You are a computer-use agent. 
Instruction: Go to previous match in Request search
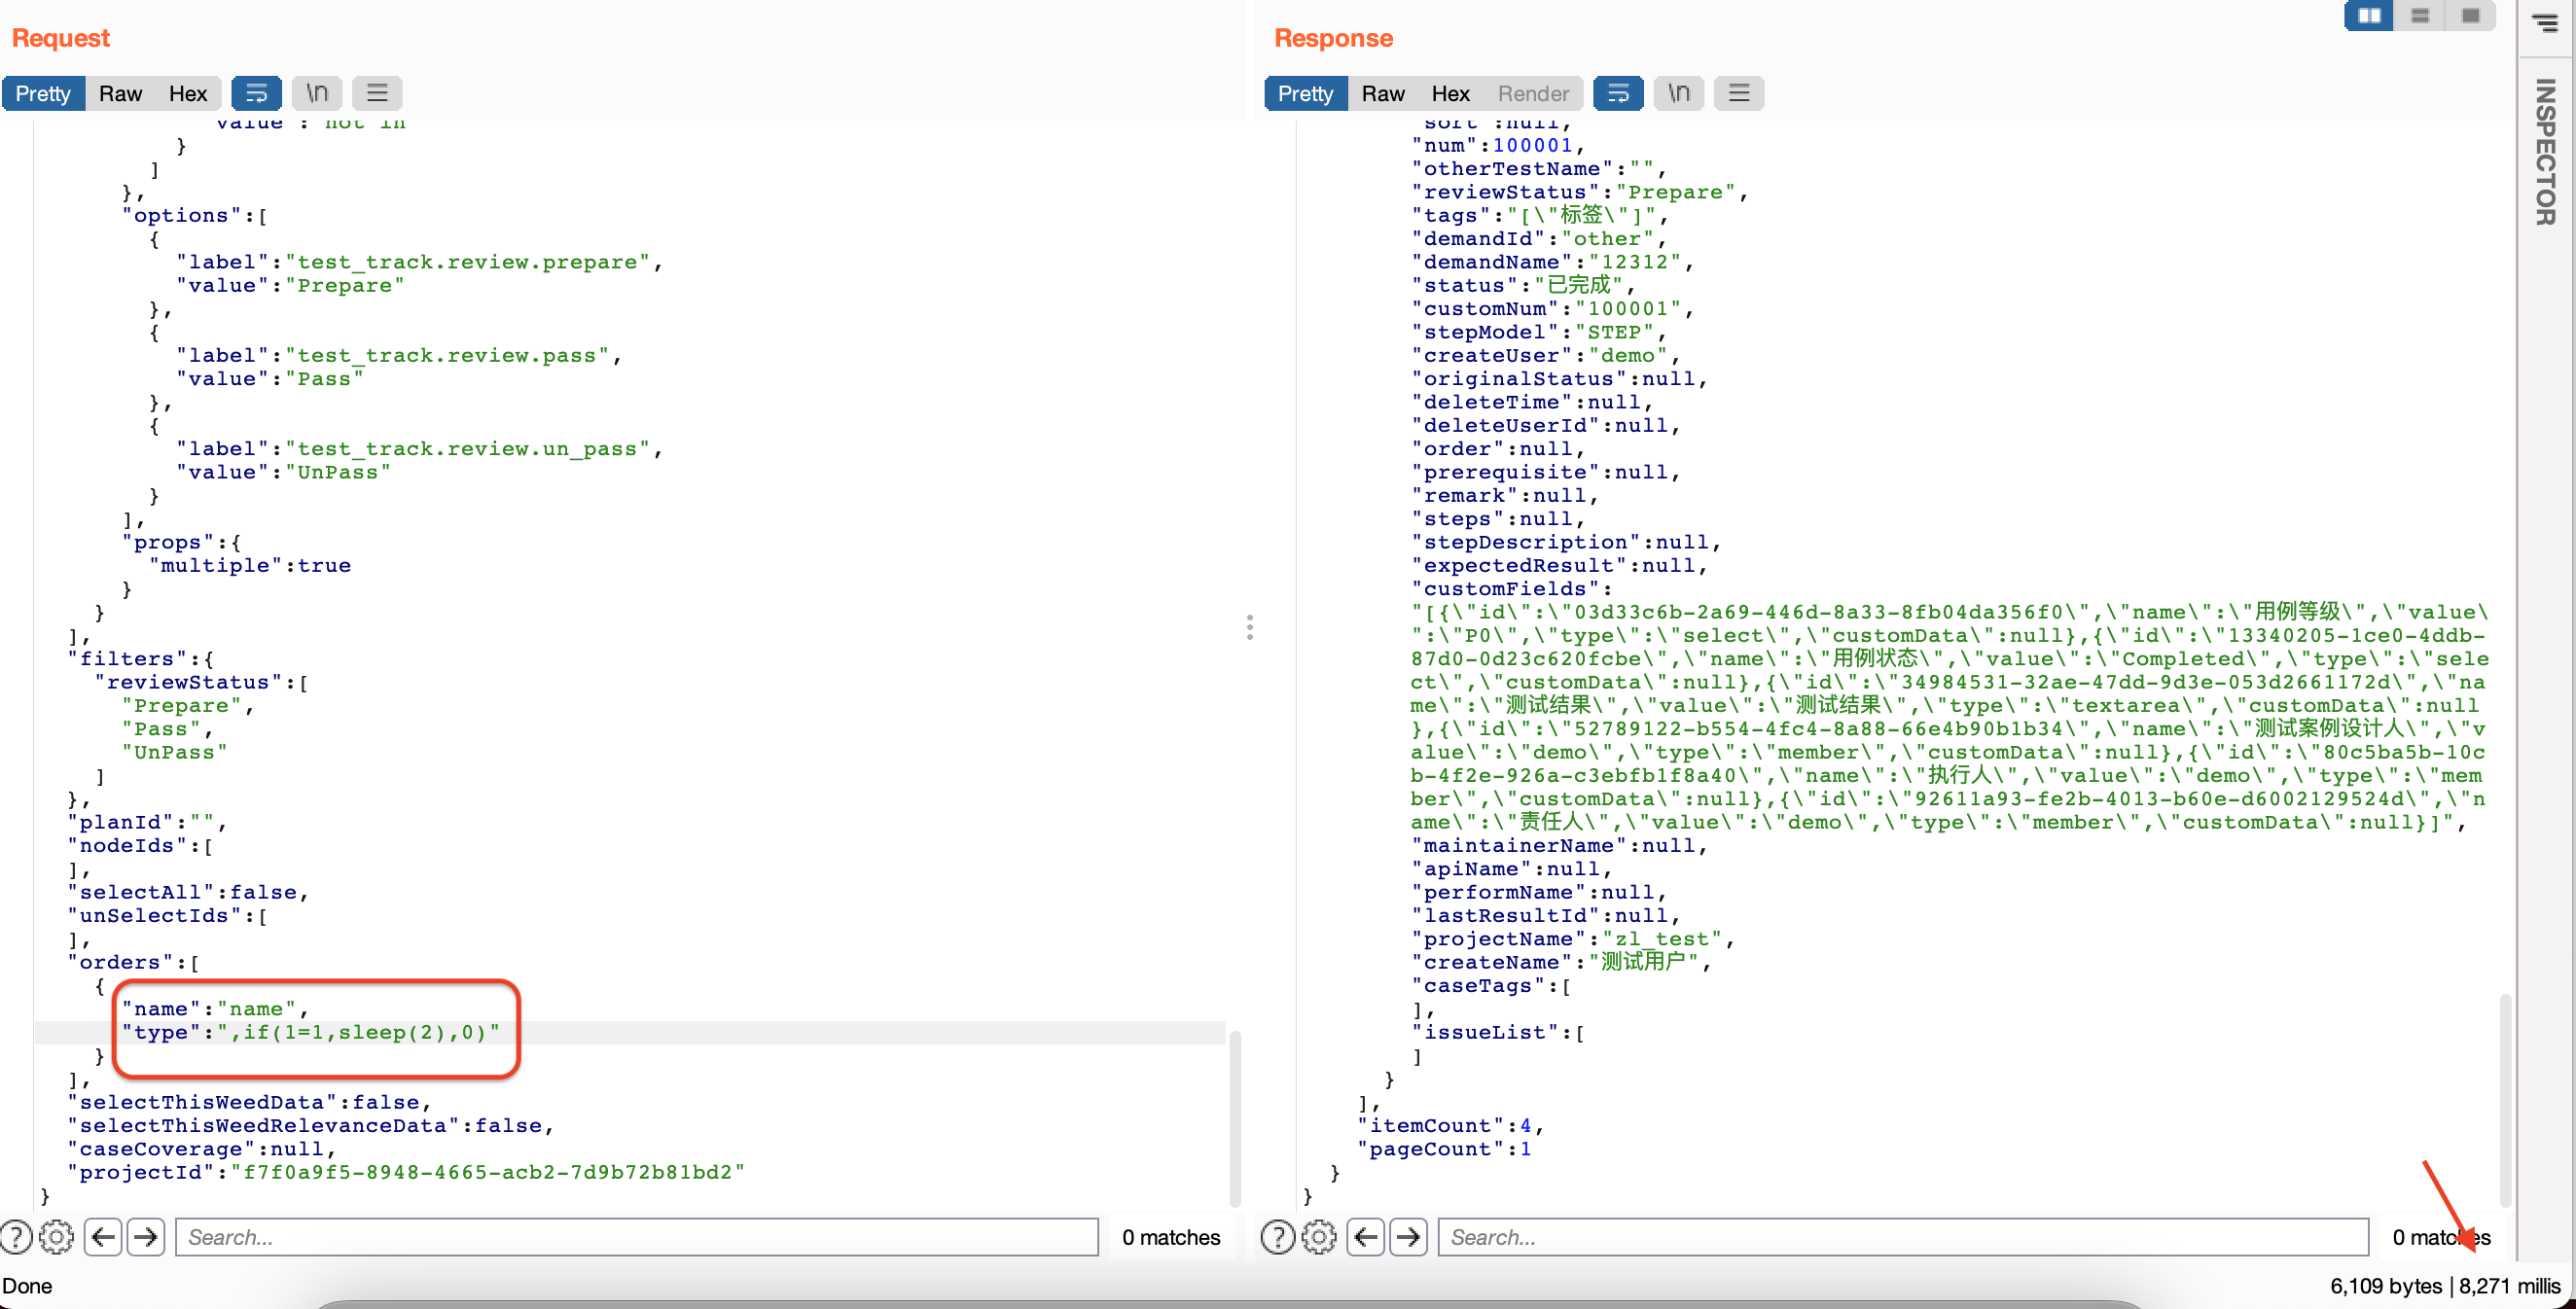coord(103,1237)
